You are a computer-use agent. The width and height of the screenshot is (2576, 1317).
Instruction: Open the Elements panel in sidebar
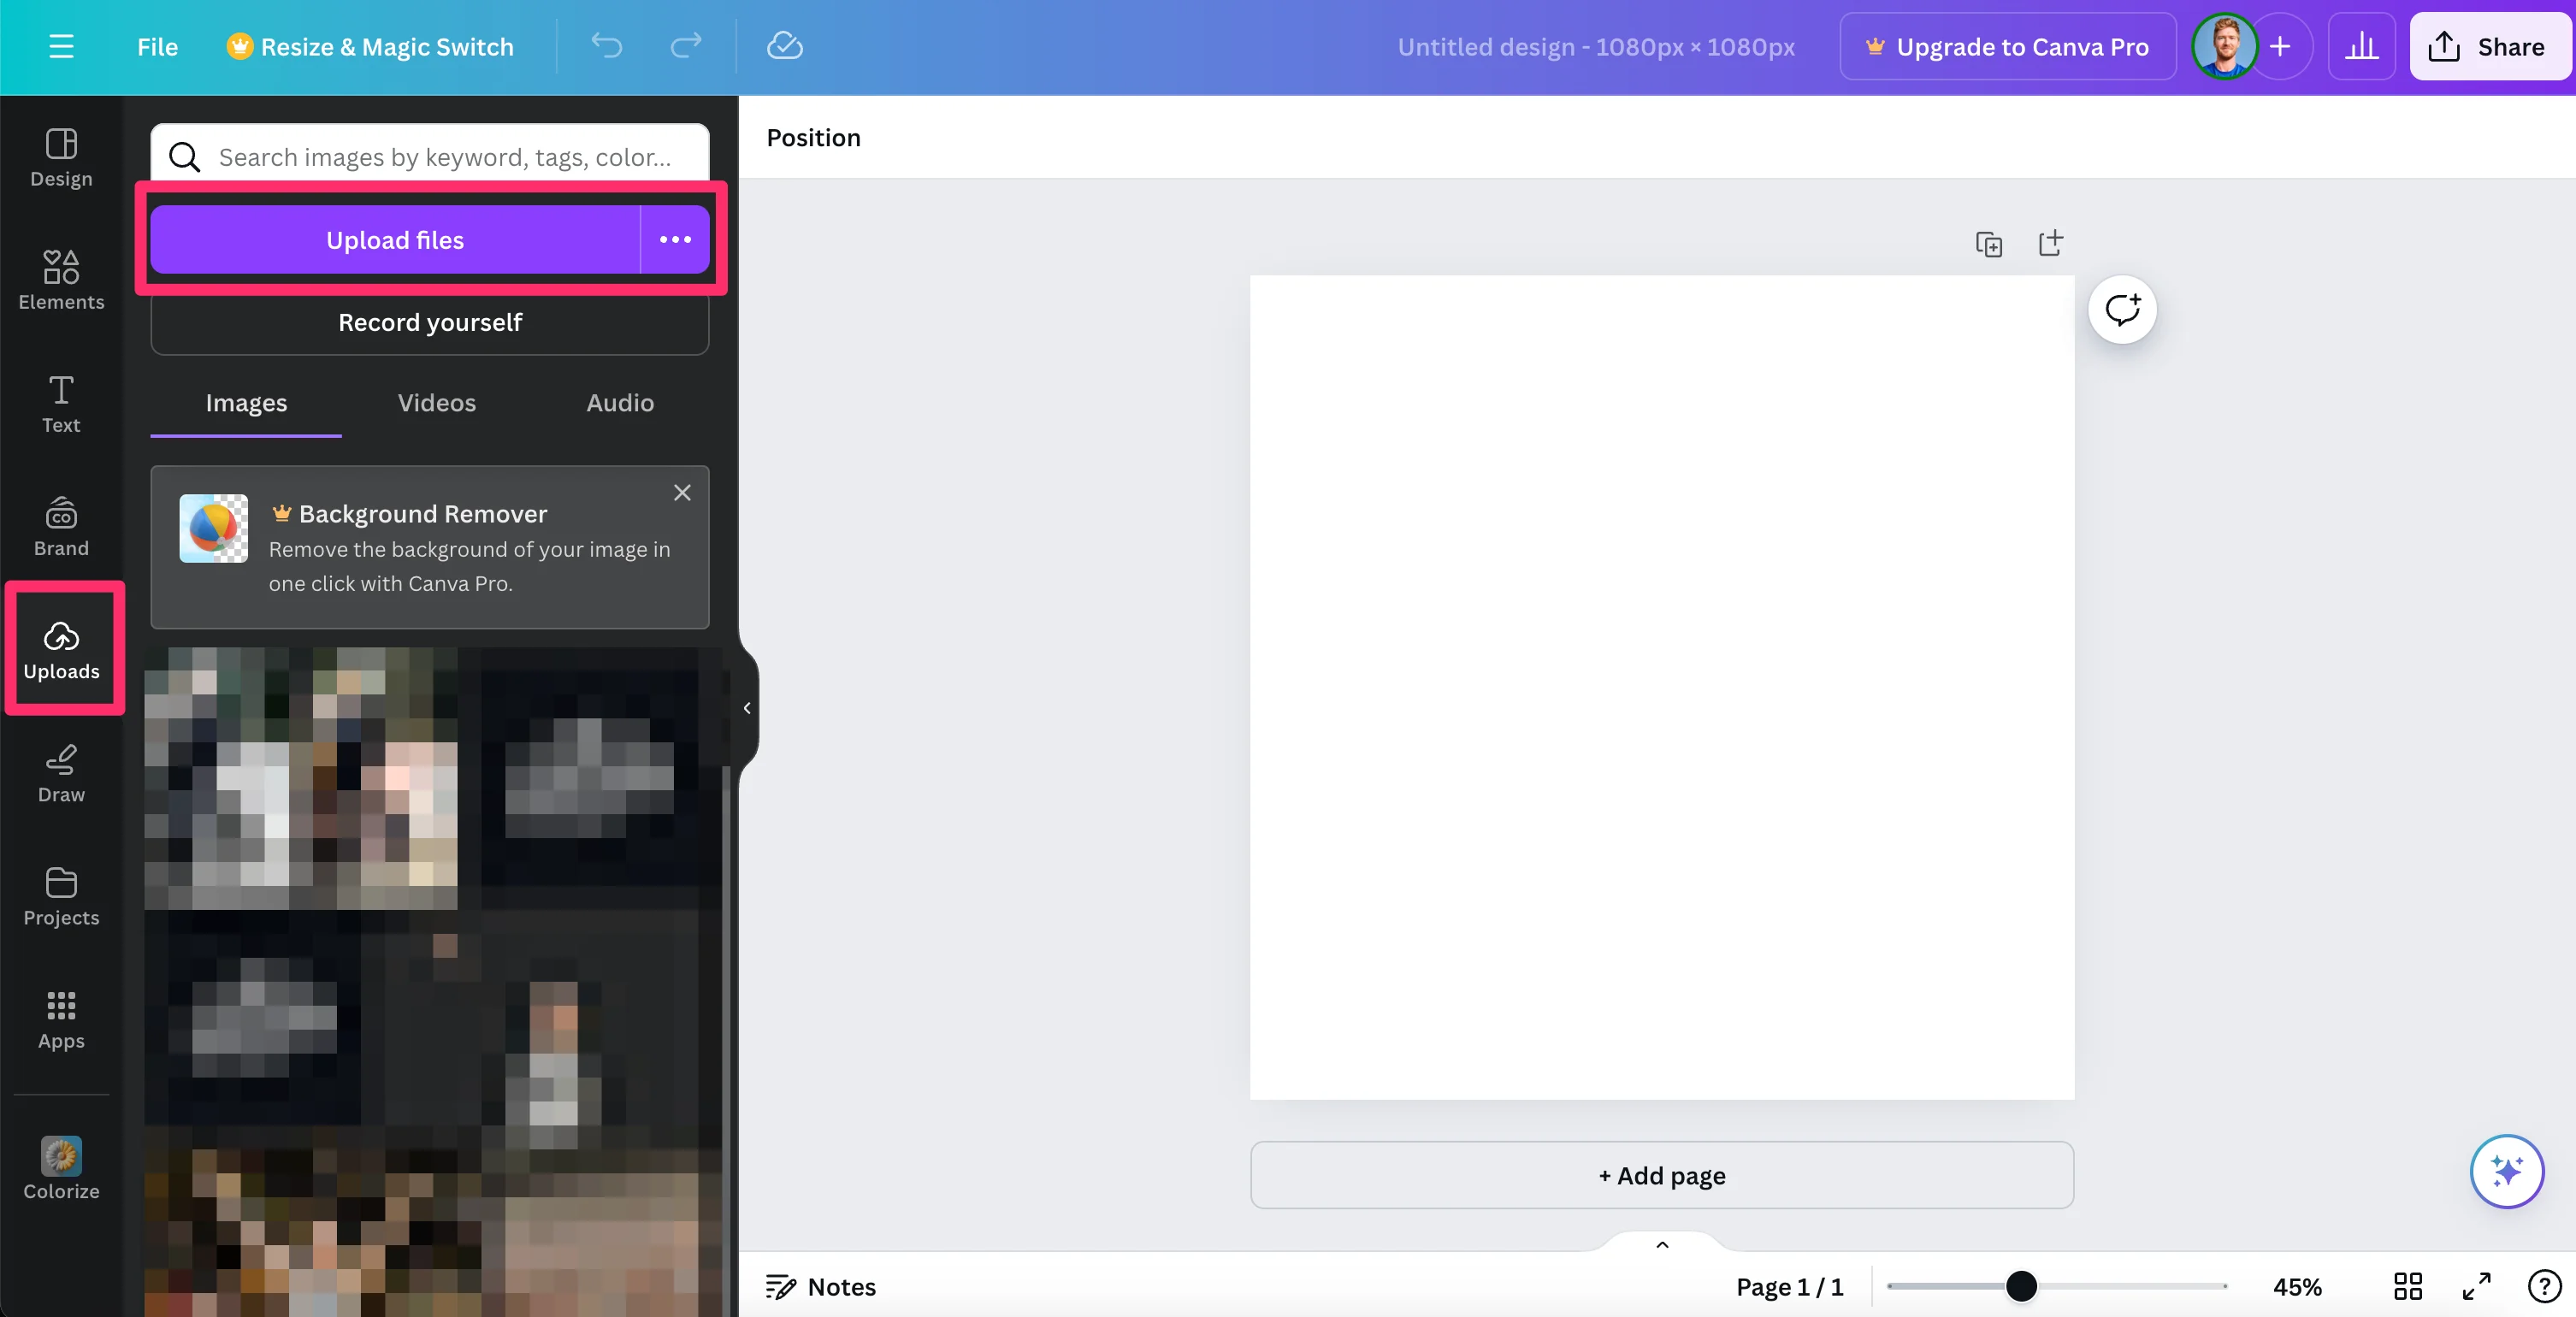click(x=61, y=279)
